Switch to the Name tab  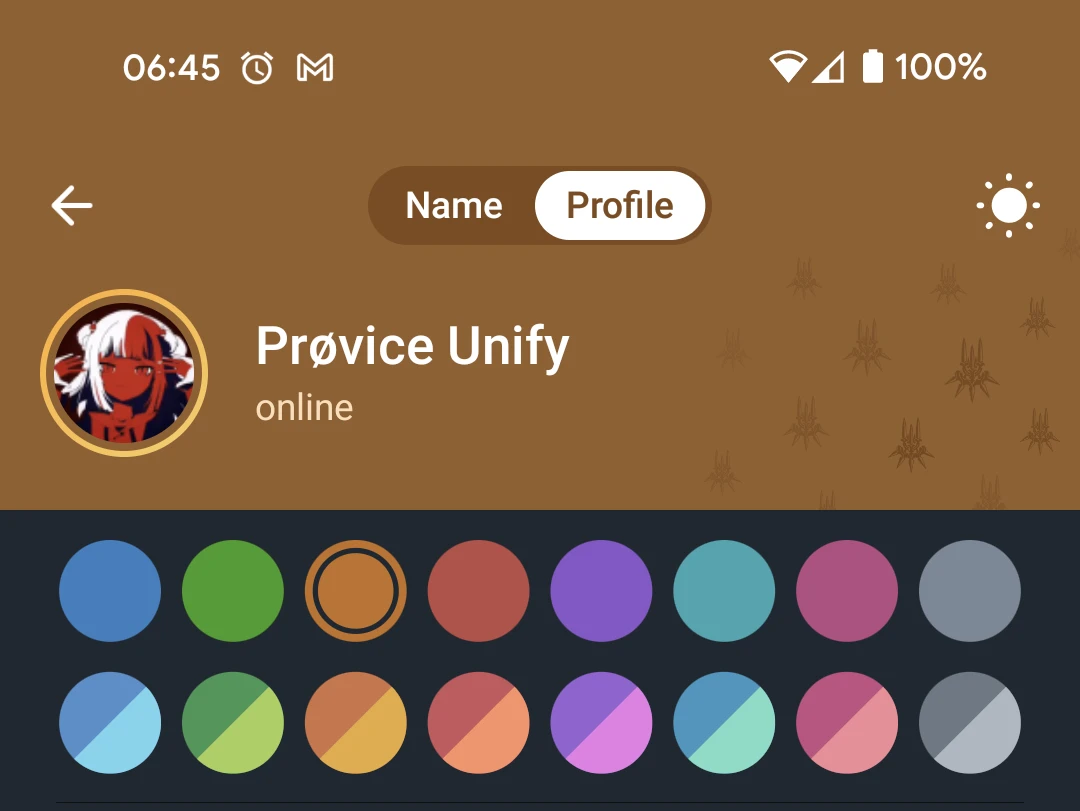pyautogui.click(x=454, y=205)
